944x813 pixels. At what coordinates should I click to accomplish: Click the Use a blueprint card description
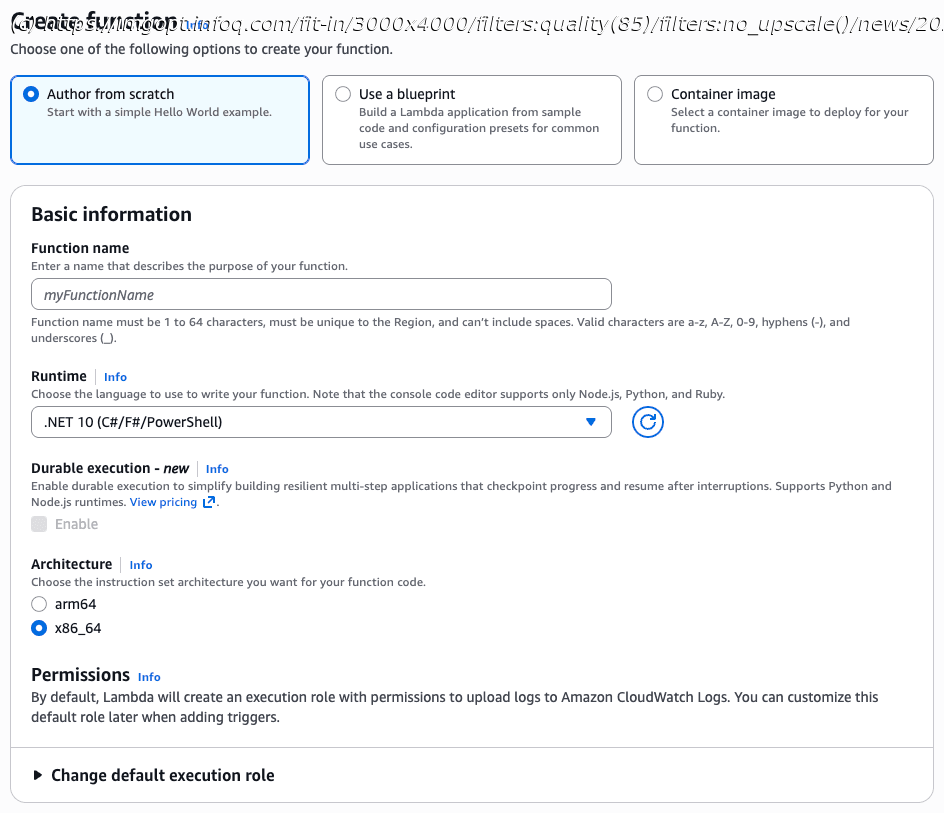(x=479, y=128)
